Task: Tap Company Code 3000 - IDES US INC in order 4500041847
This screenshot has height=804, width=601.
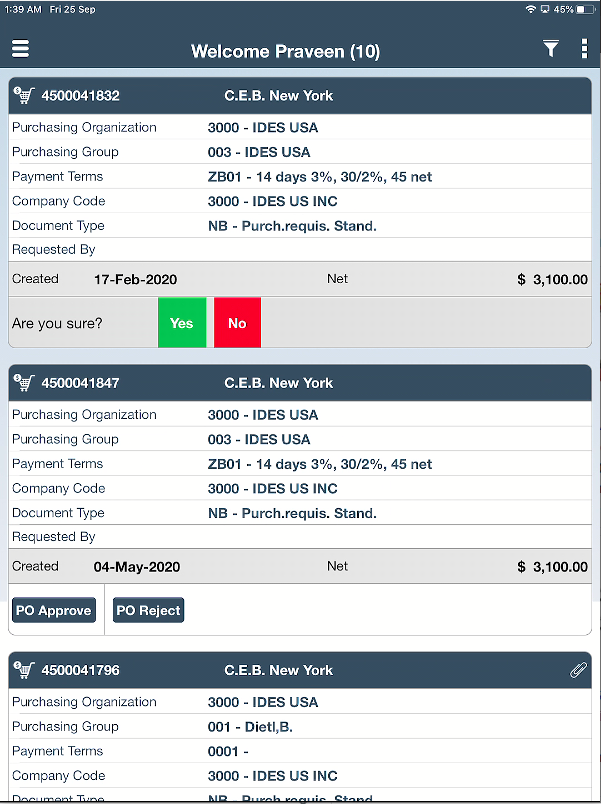Action: 273,489
